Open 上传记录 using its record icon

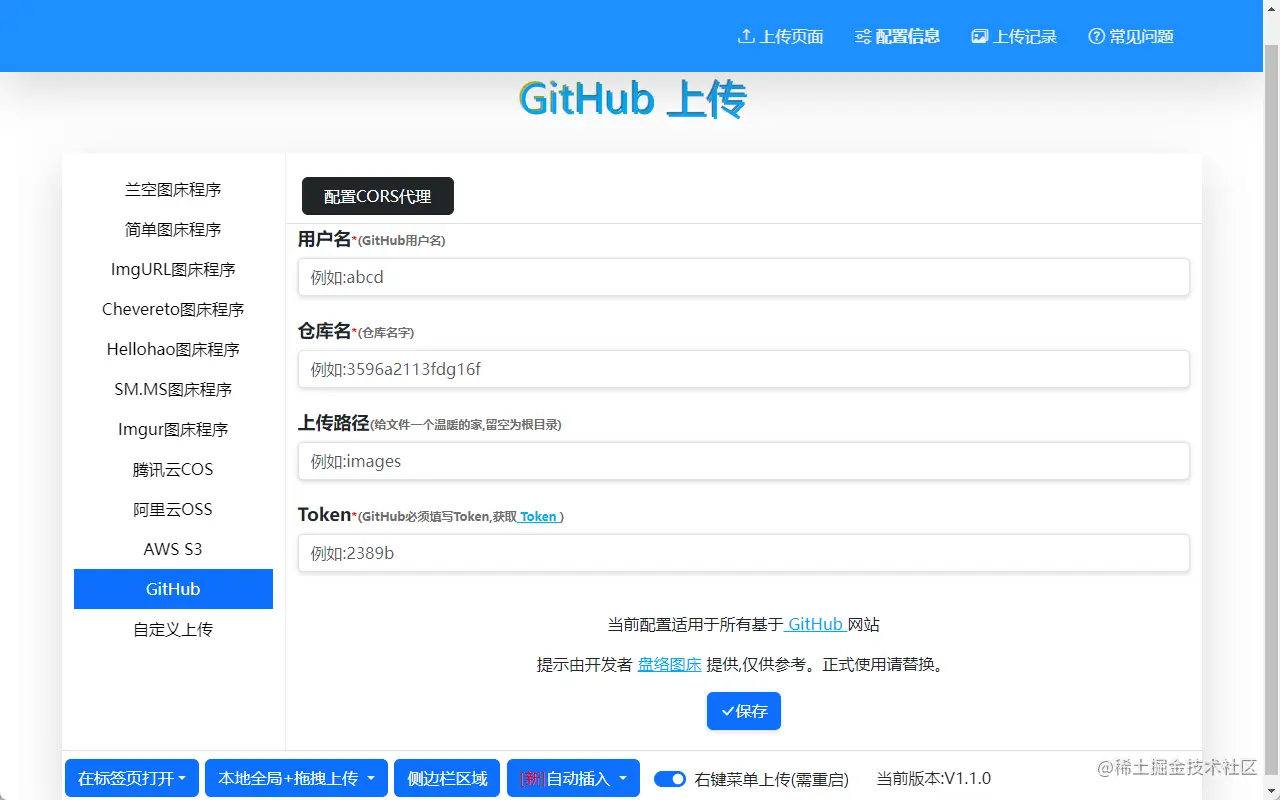(978, 36)
